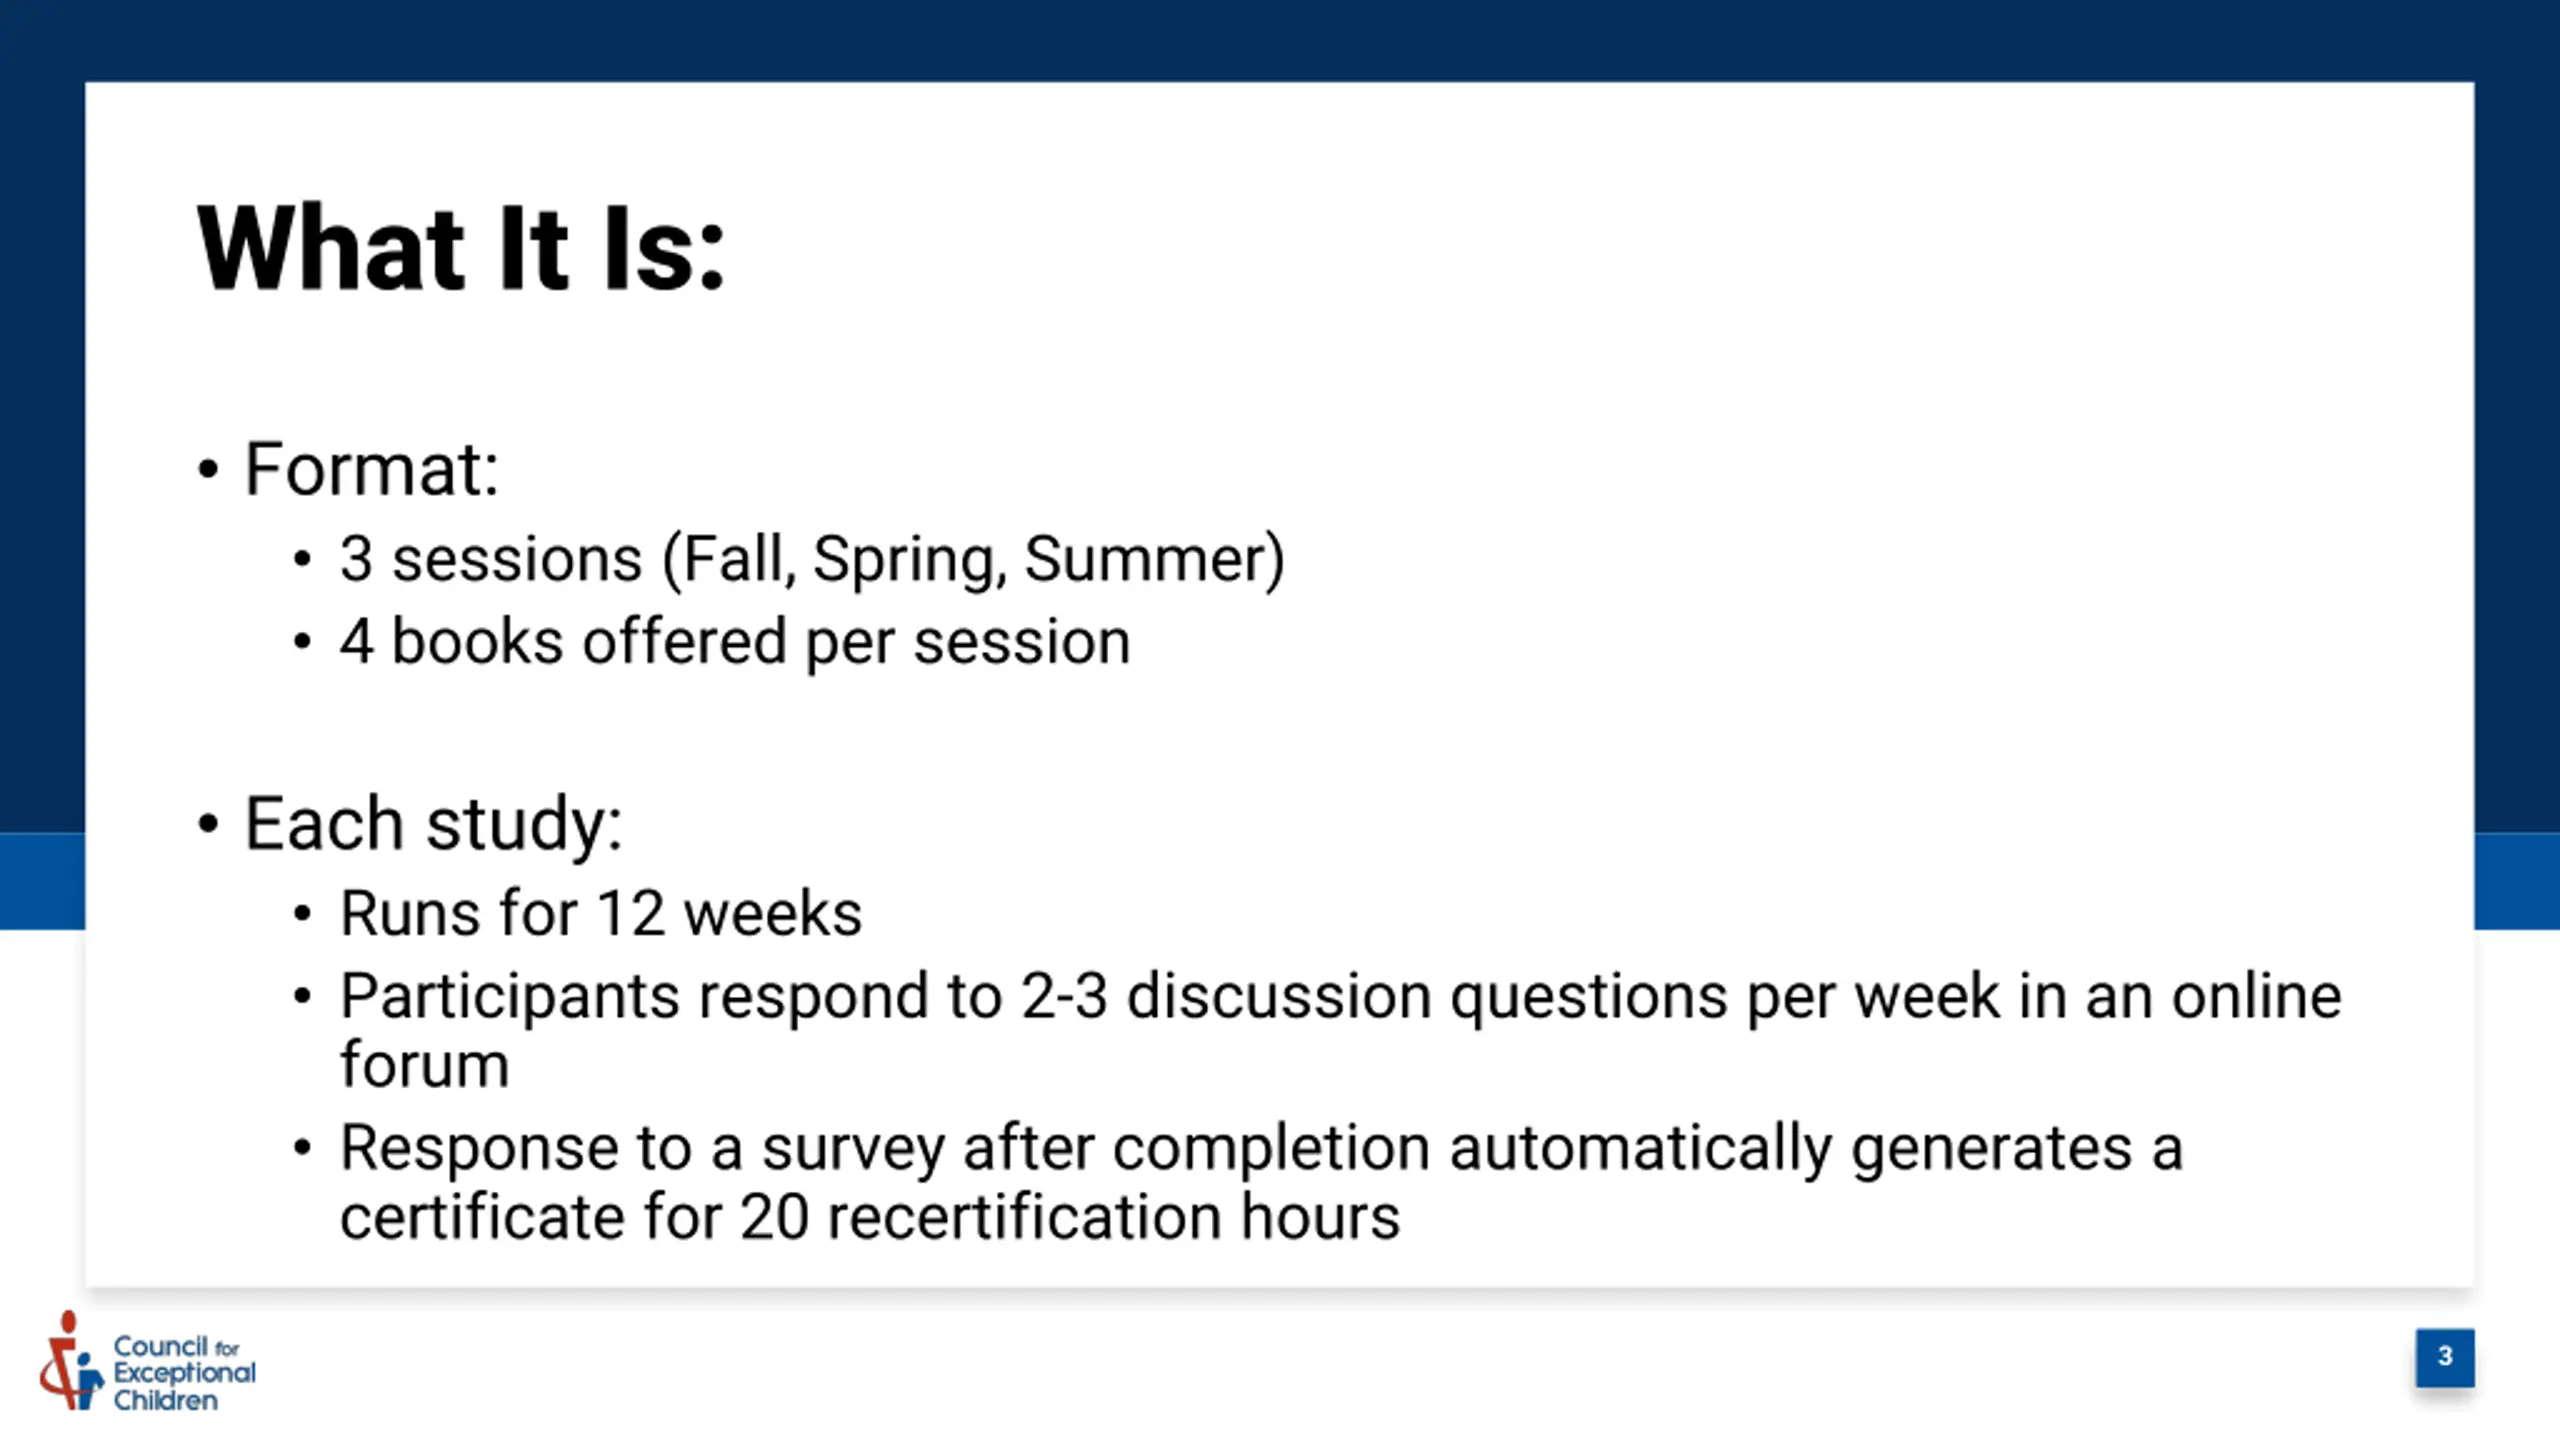Click the 'Format:' bullet heading
The height and width of the screenshot is (1440, 2560).
coord(371,468)
